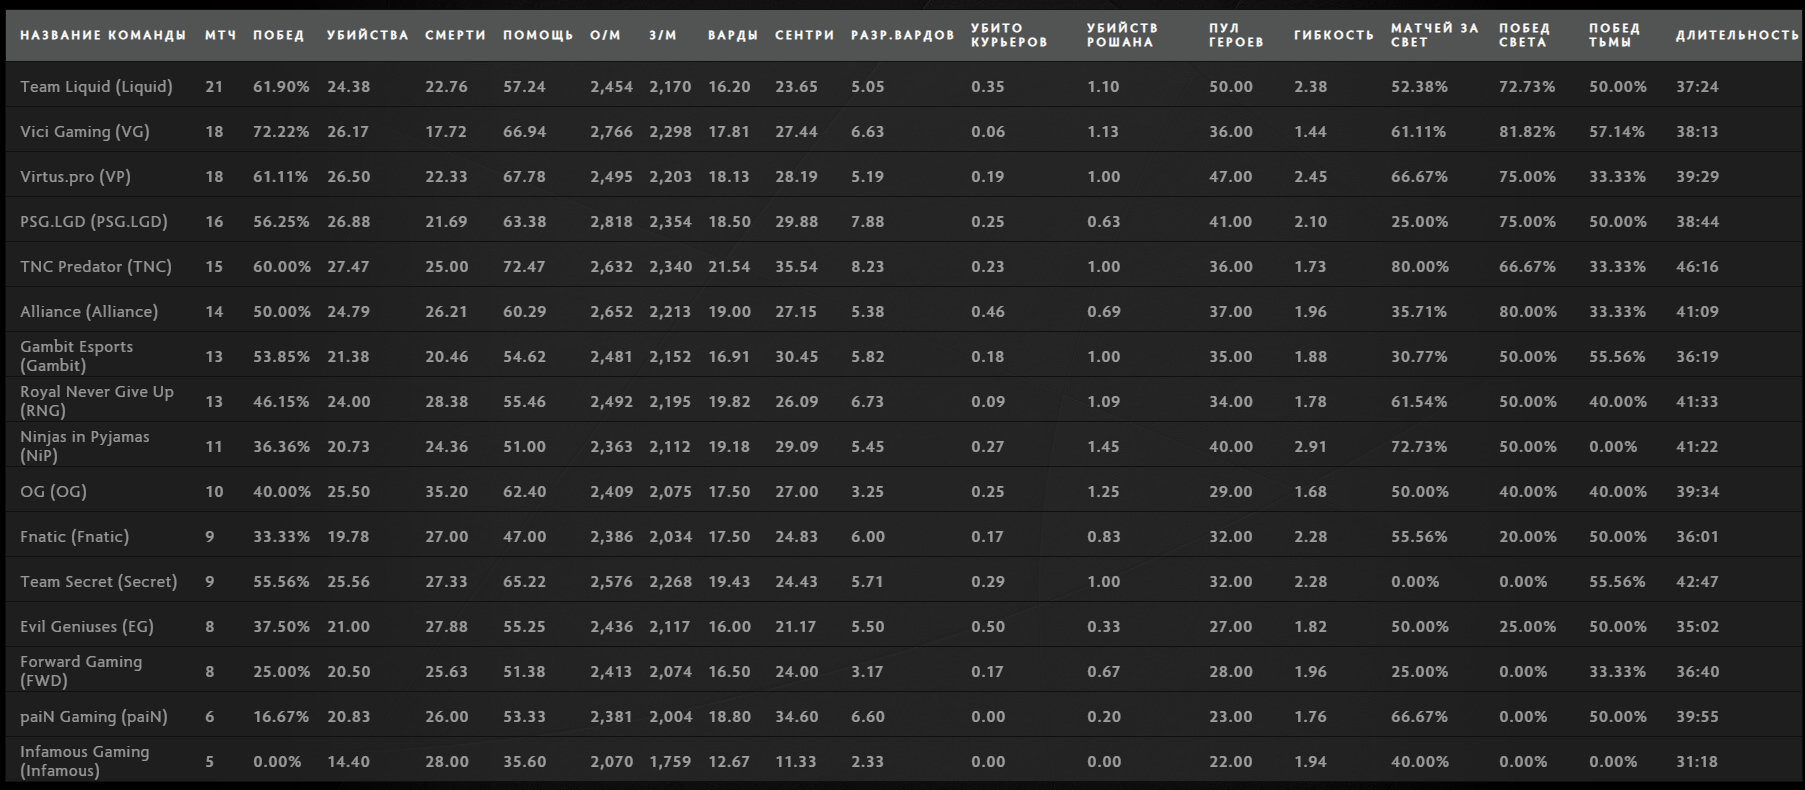Screen dimensions: 1805x790
Task: Click the СМЕРТИ column header
Action: 456,35
